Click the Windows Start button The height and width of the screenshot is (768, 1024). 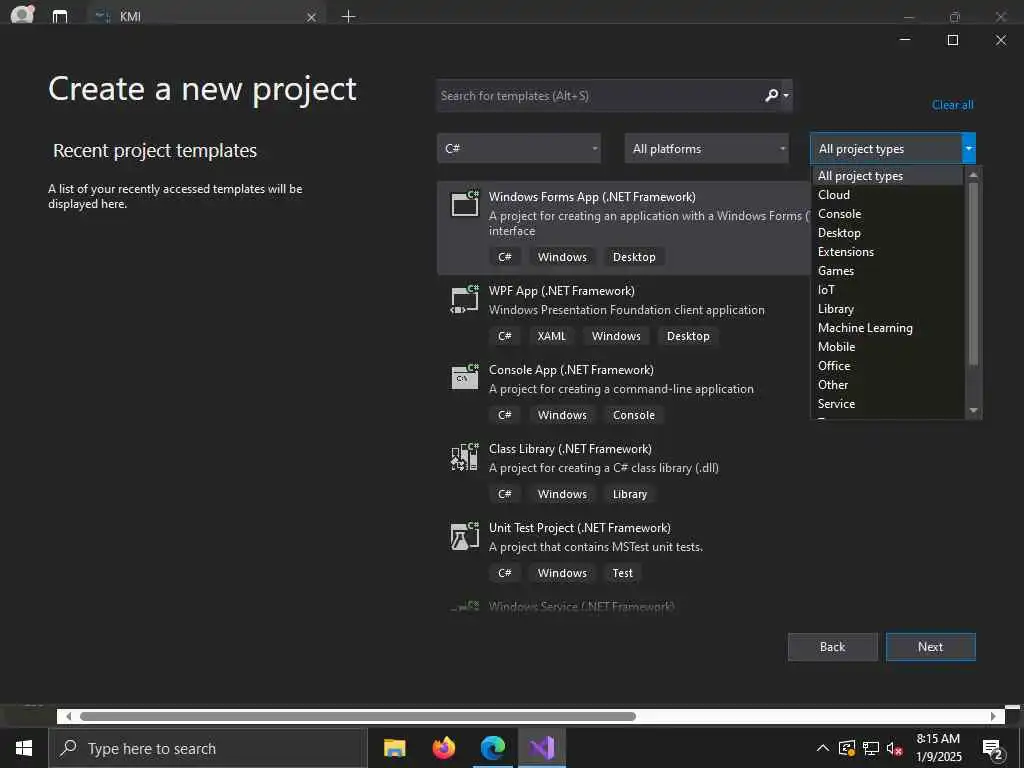tap(24, 748)
